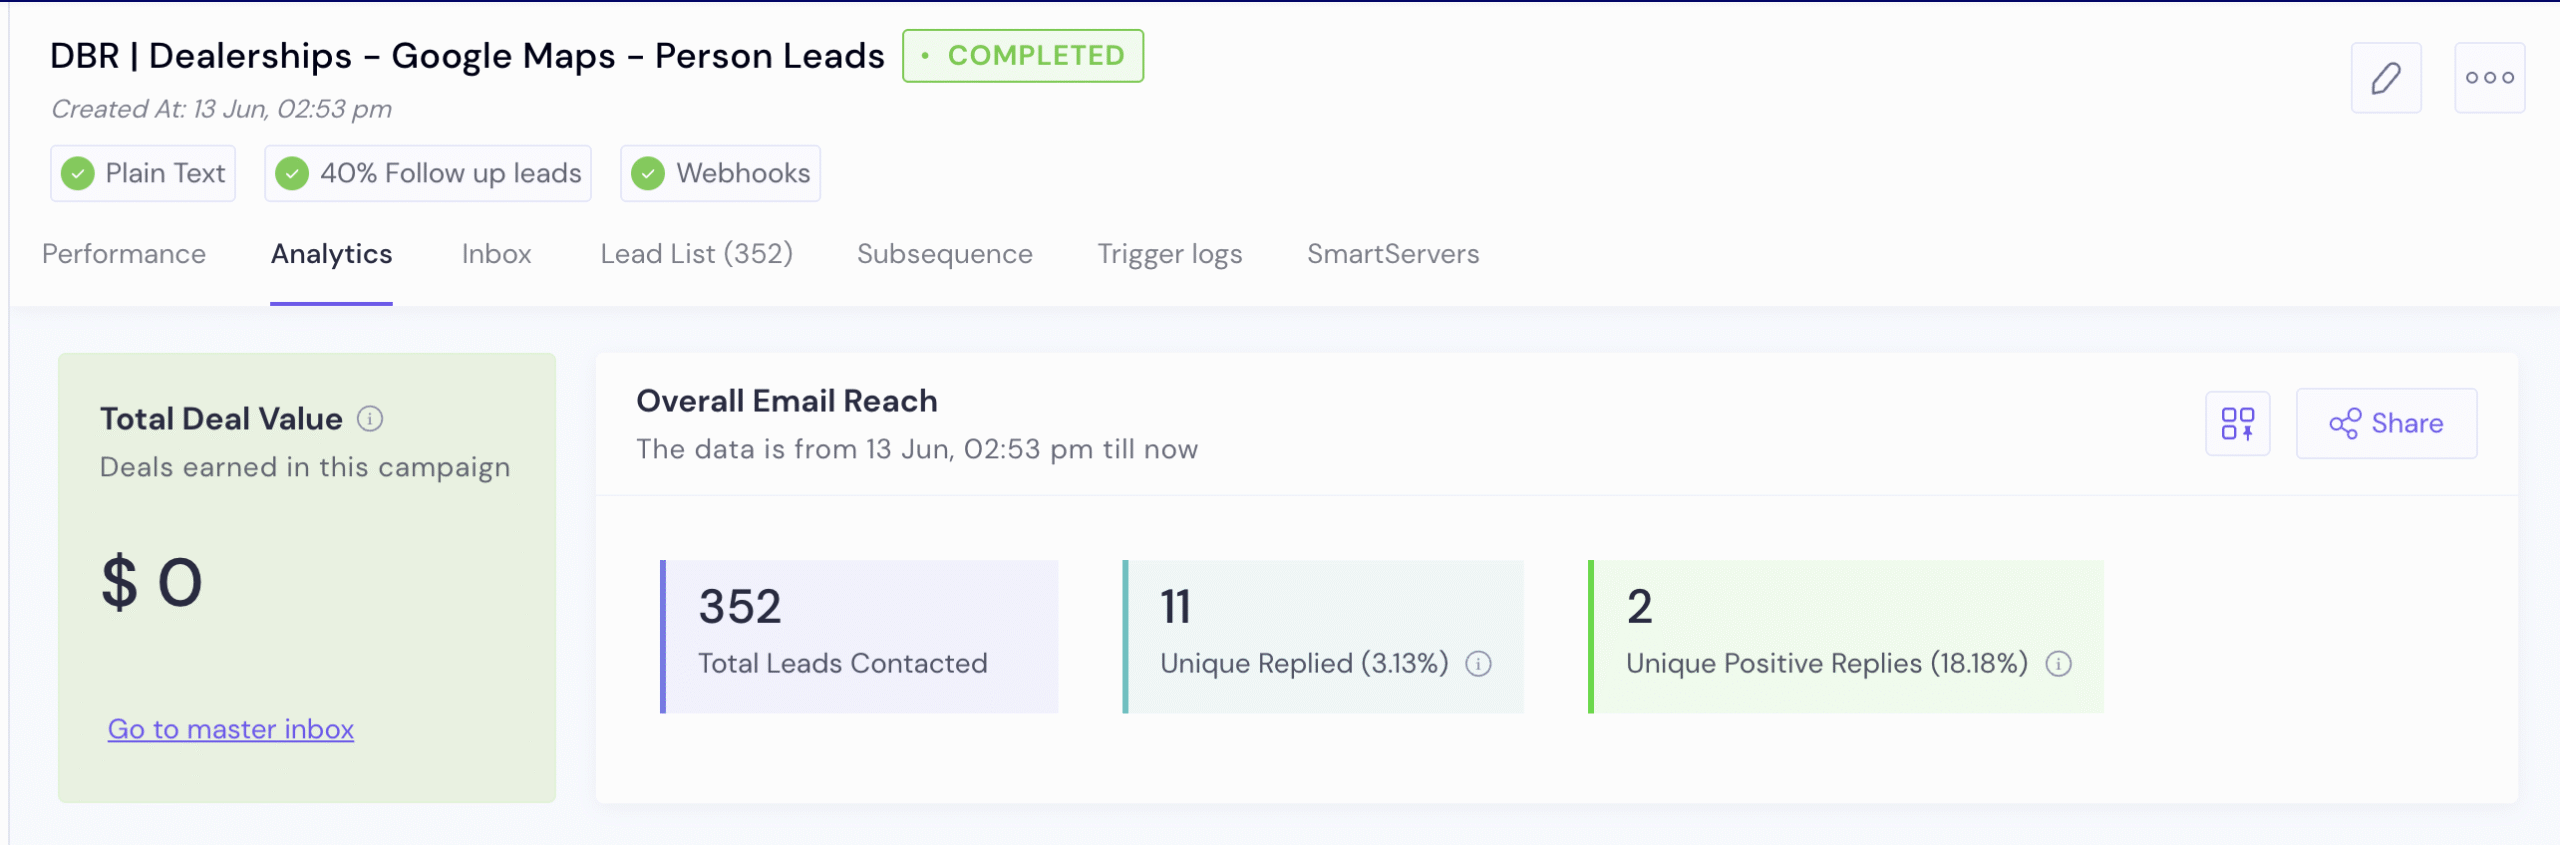This screenshot has width=2560, height=845.
Task: Open the Inbox tab
Action: [496, 254]
